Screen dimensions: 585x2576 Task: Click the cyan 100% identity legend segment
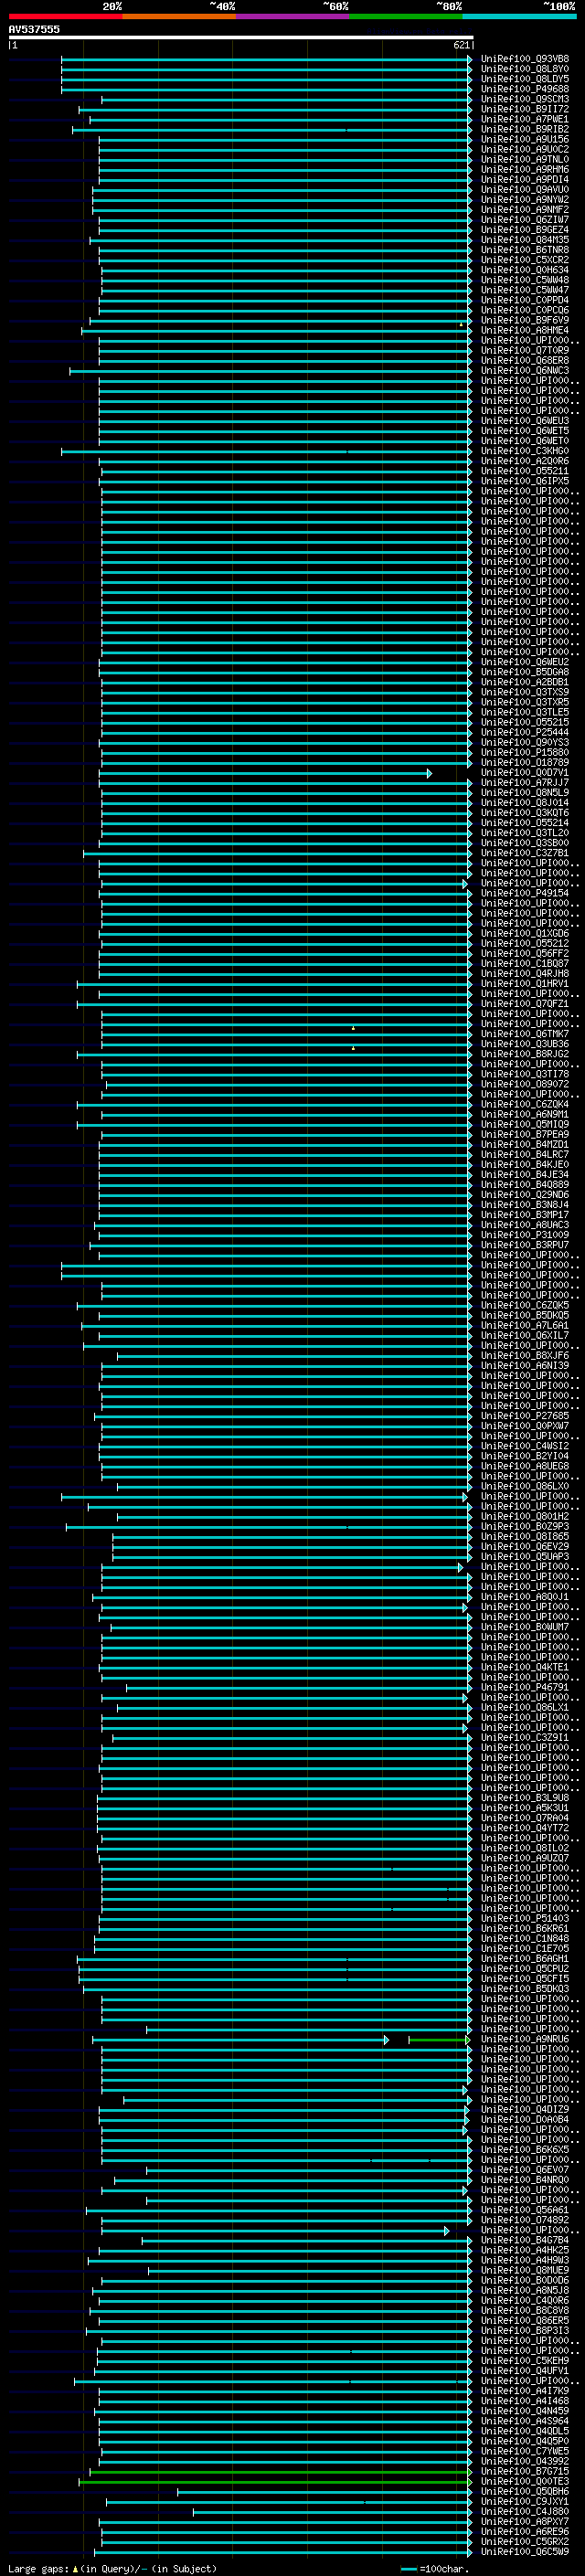tap(518, 16)
